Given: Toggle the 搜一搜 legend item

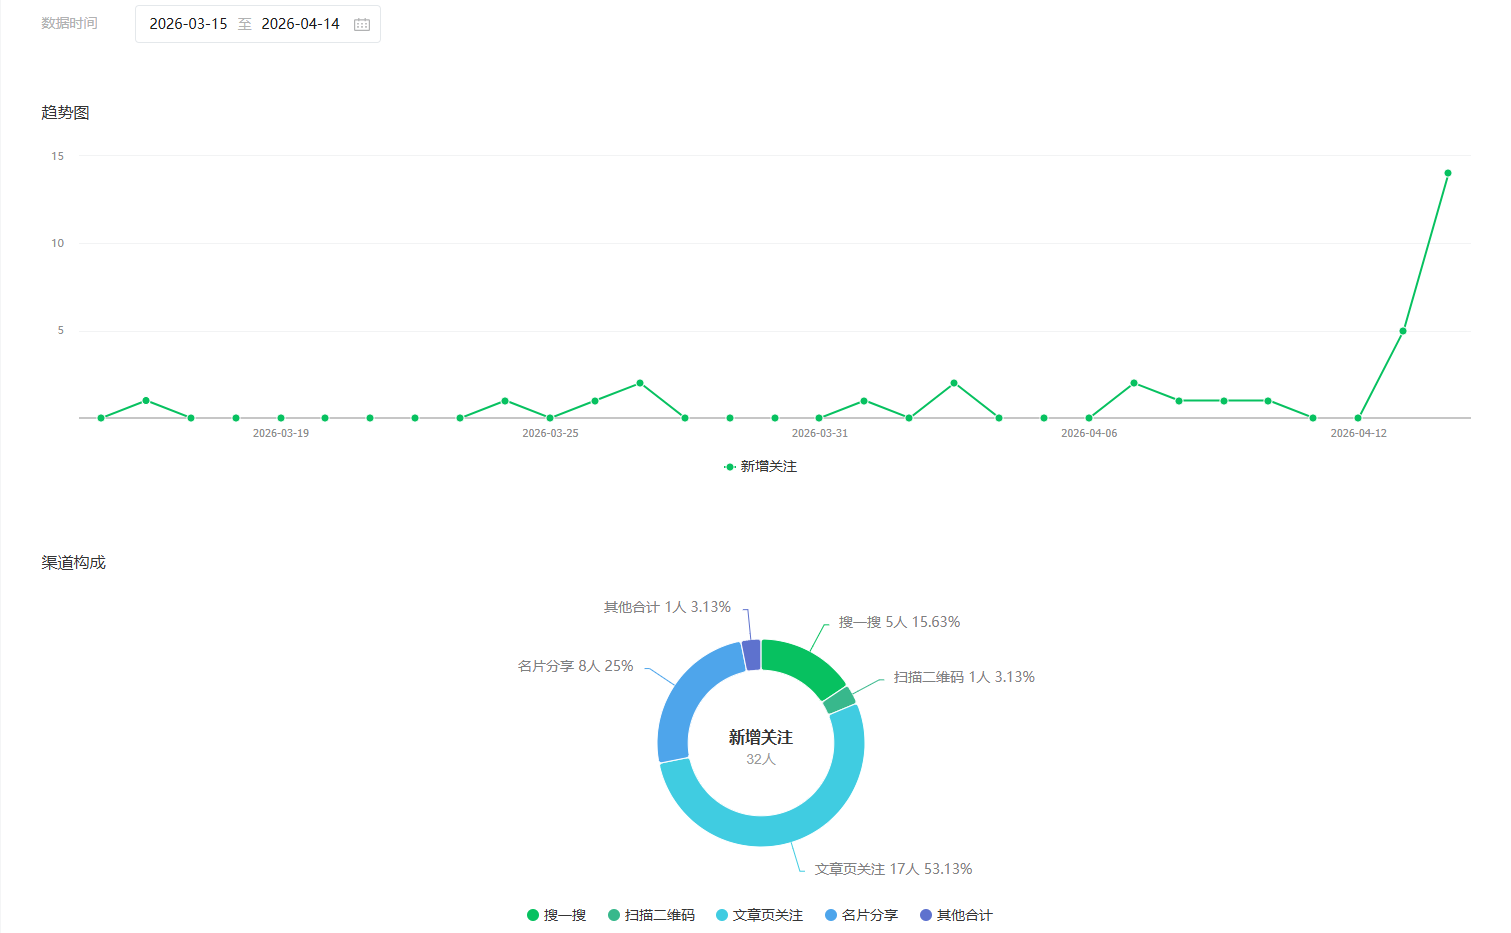Looking at the screenshot, I should 557,915.
